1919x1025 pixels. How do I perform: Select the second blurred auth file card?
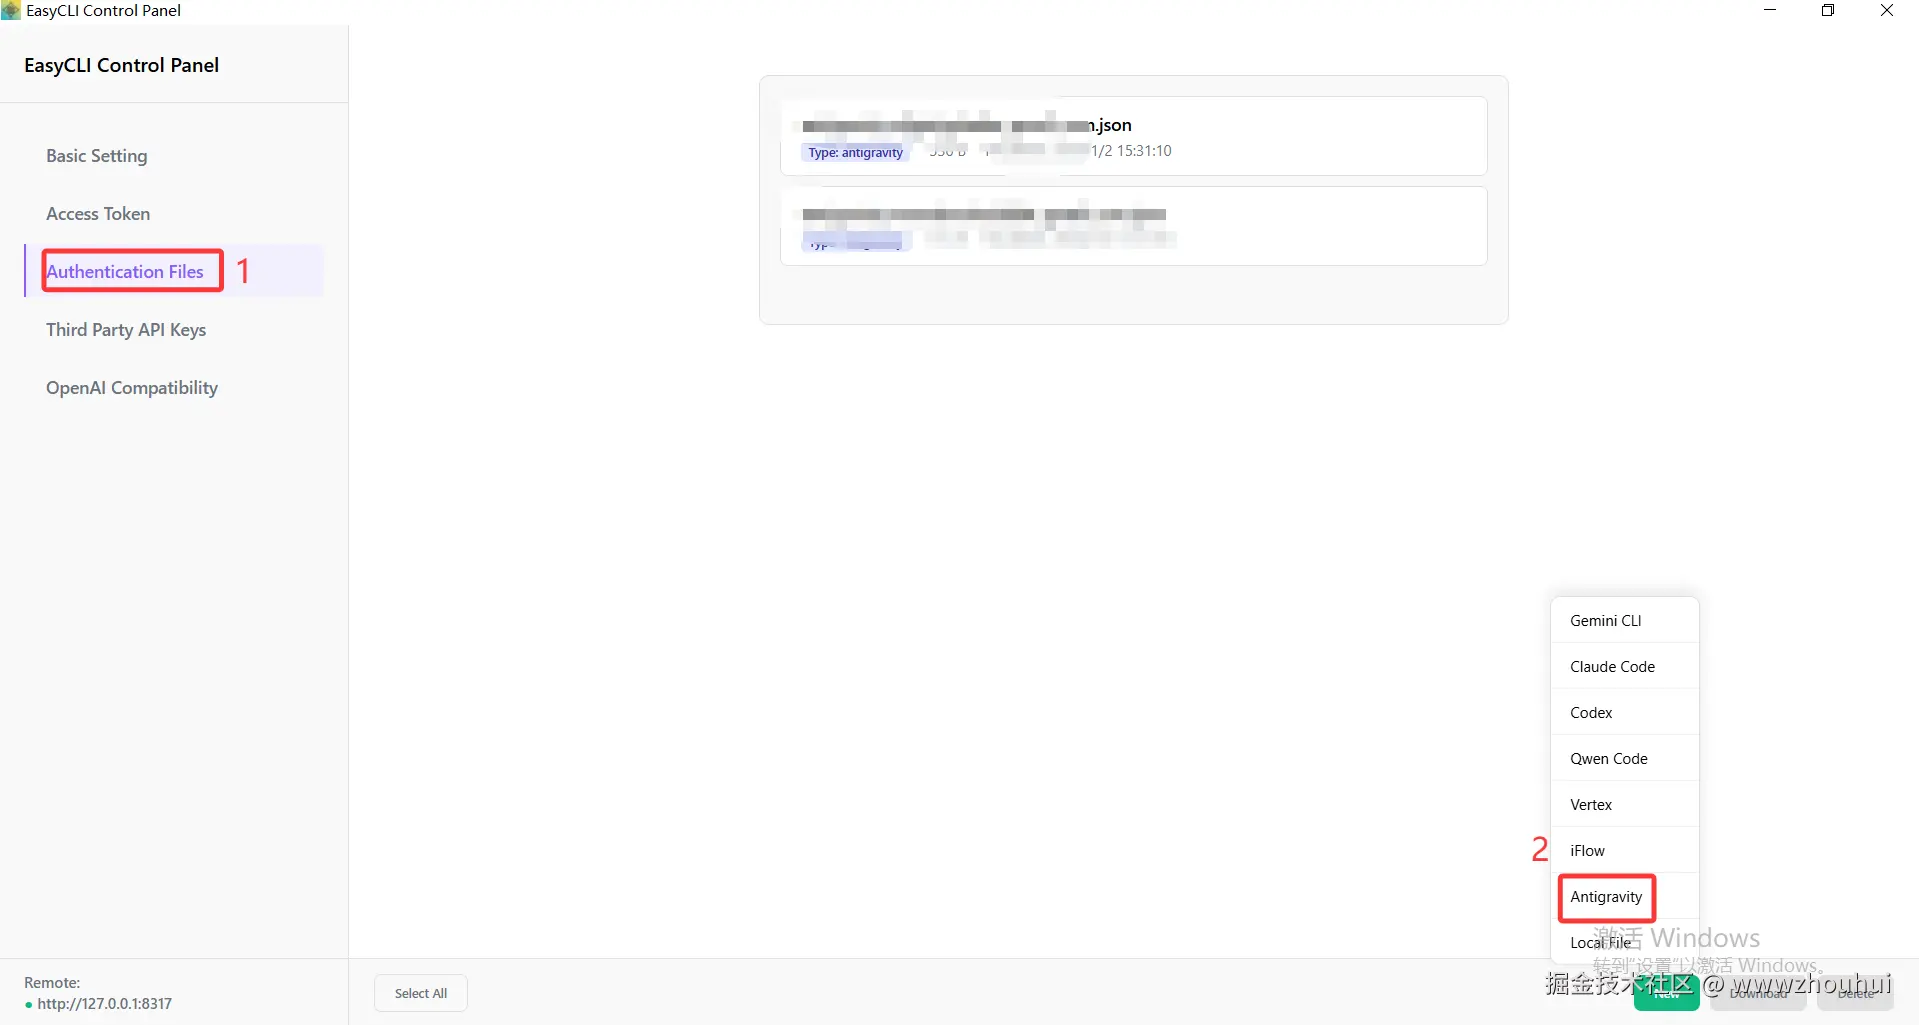tap(1133, 226)
